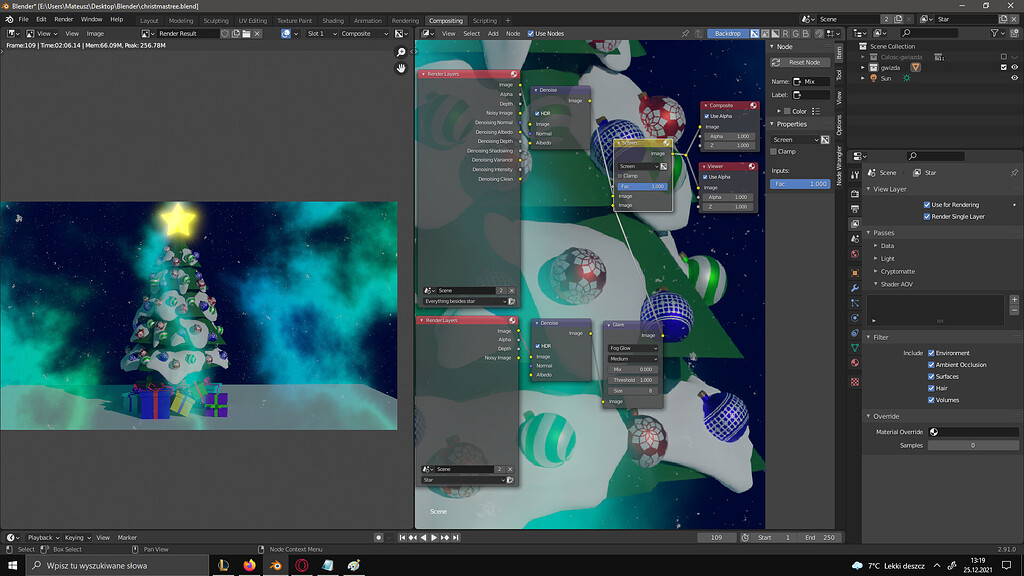Screen dimensions: 1024x576
Task: Open the Render menu
Action: [63, 20]
